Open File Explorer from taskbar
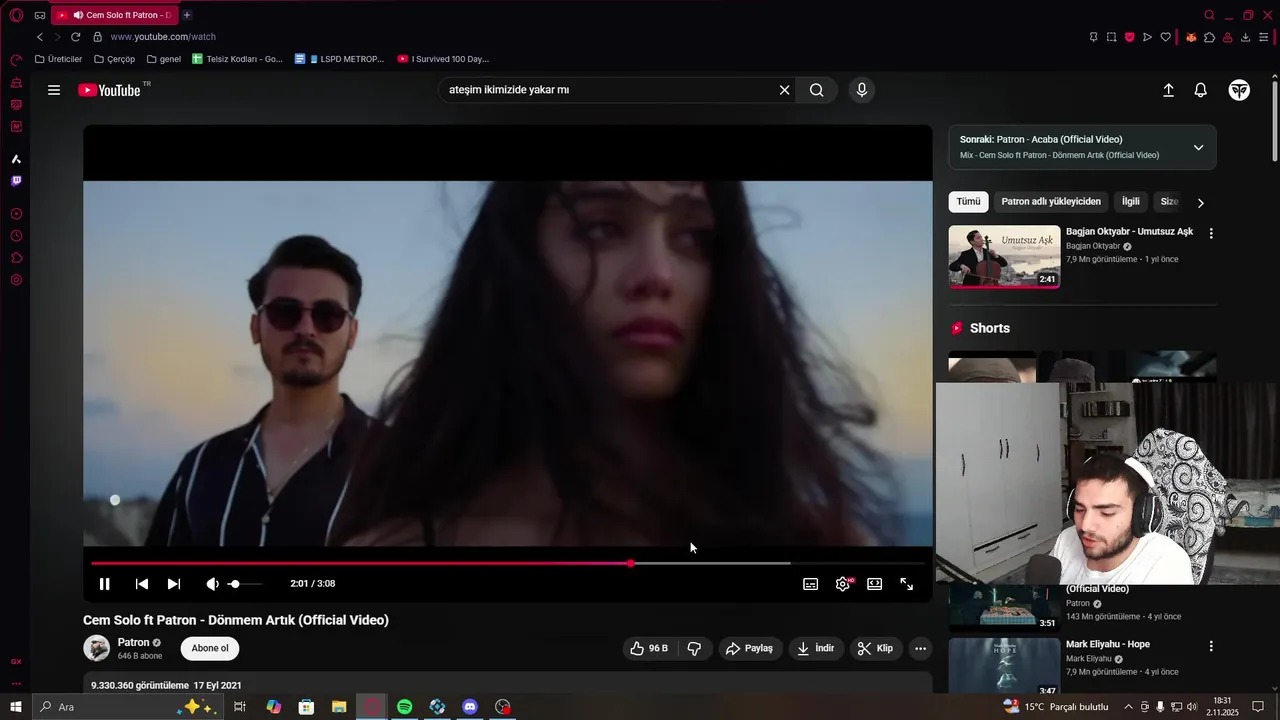 (339, 707)
